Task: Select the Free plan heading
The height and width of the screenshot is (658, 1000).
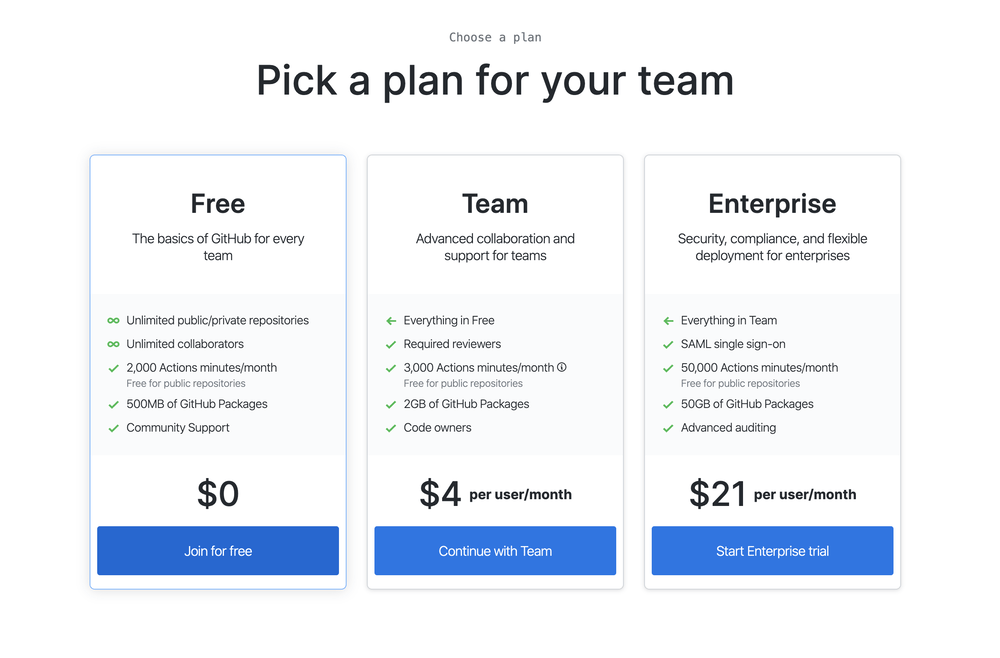Action: tap(218, 204)
